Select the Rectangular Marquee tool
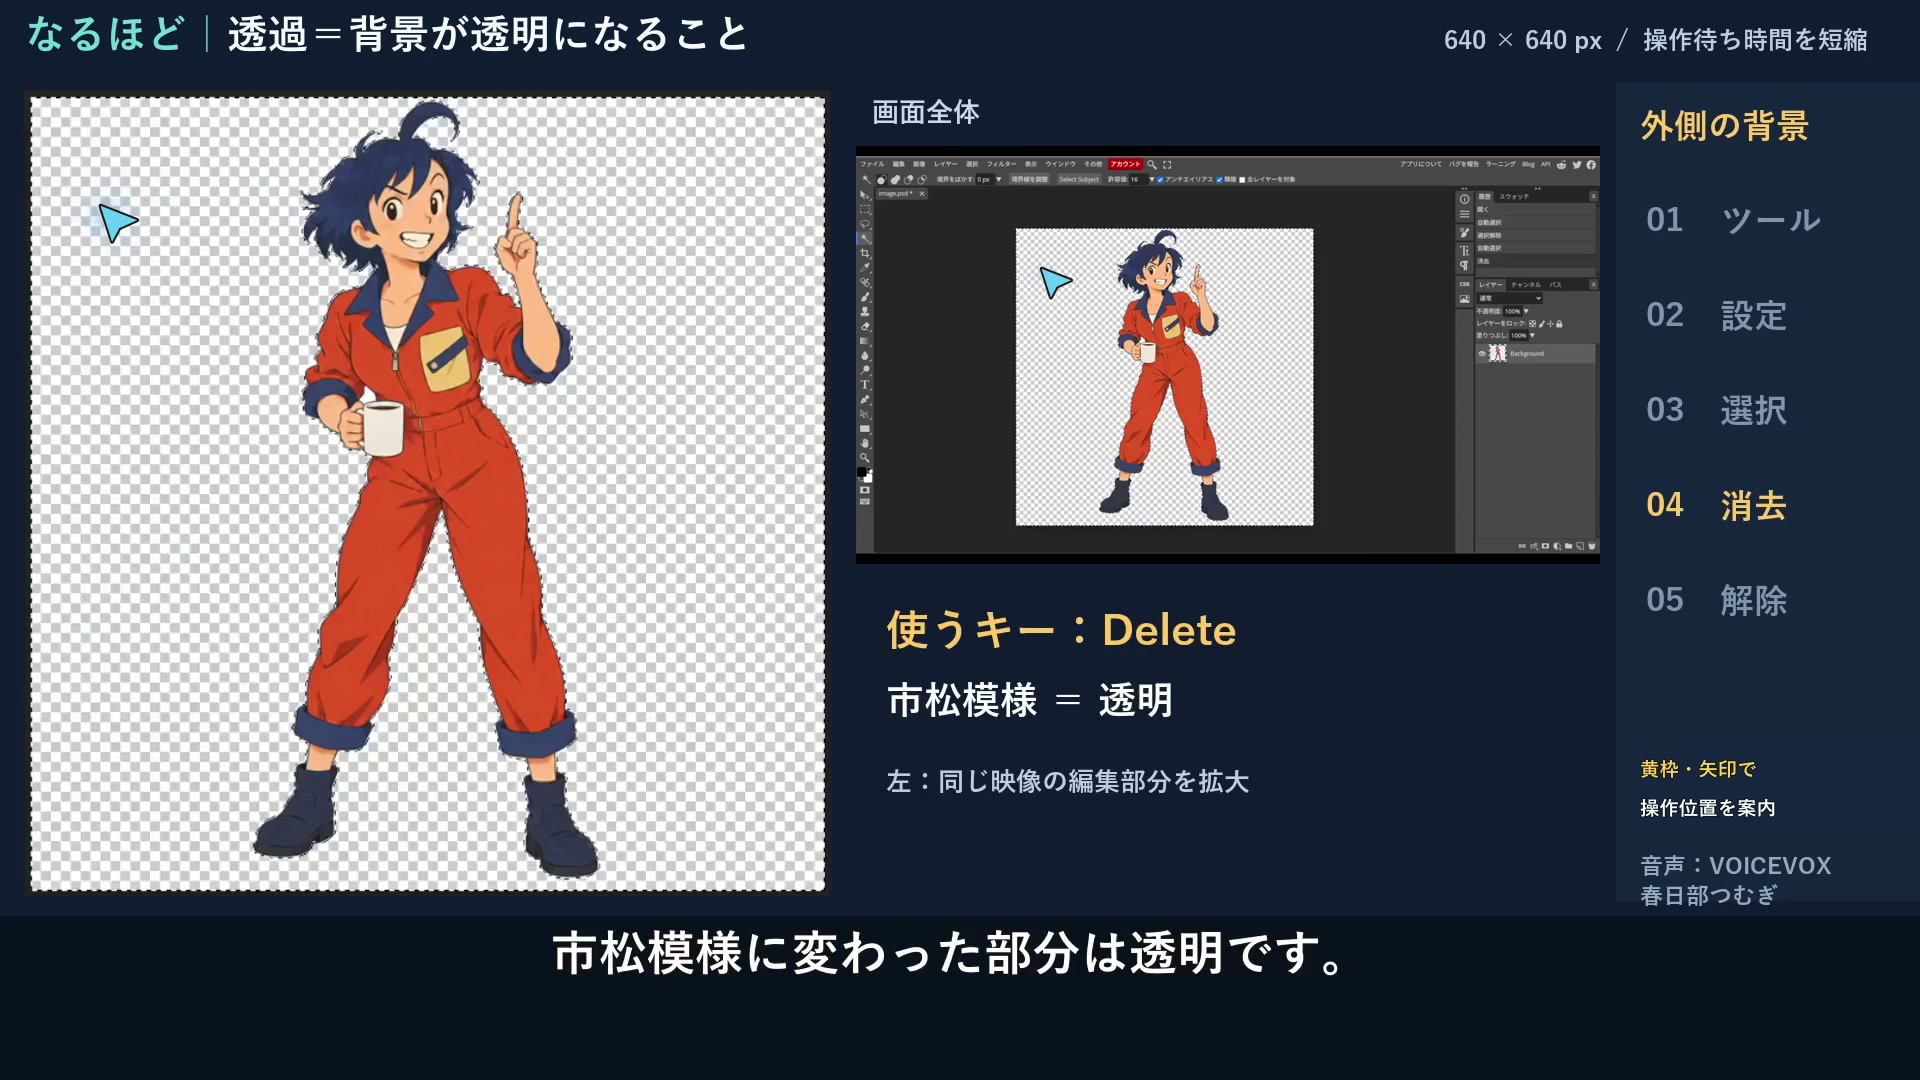This screenshot has height=1080, width=1920. [x=865, y=209]
